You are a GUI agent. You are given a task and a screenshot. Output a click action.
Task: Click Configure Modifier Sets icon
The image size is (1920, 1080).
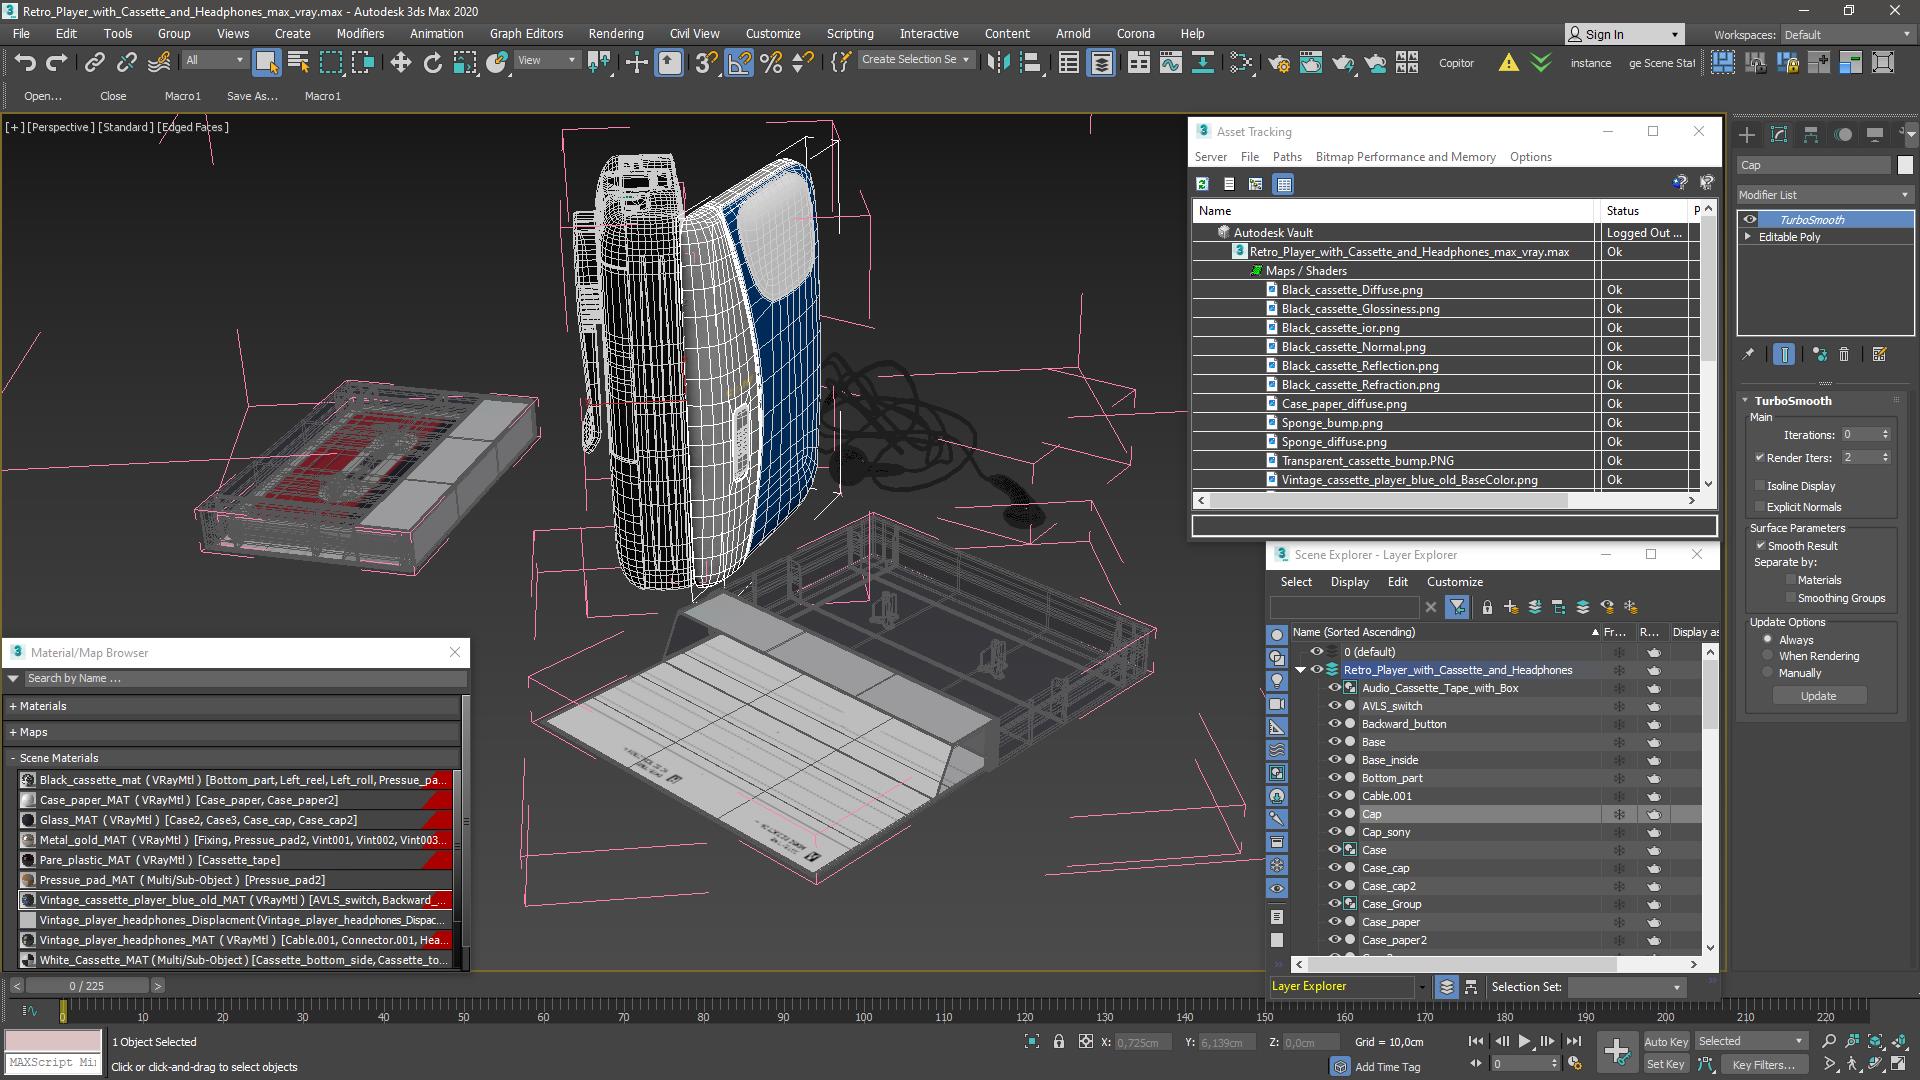pos(1879,354)
